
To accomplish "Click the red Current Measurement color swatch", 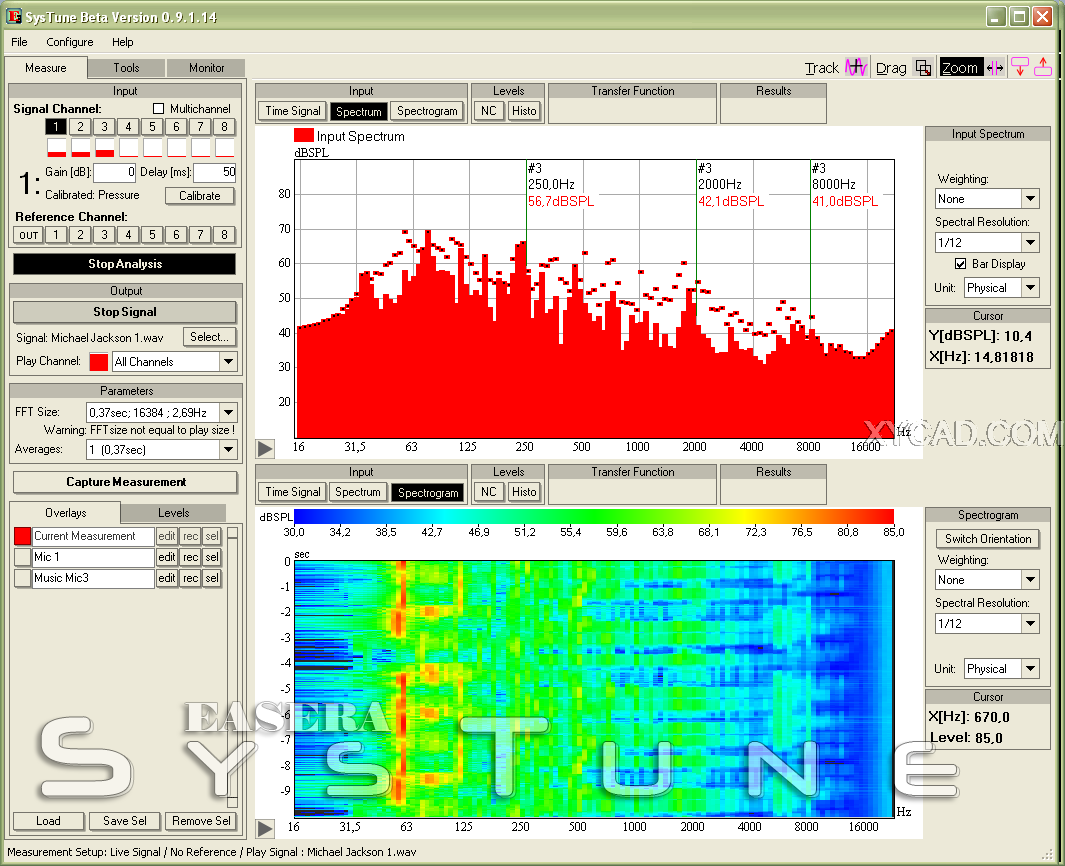I will 22,536.
